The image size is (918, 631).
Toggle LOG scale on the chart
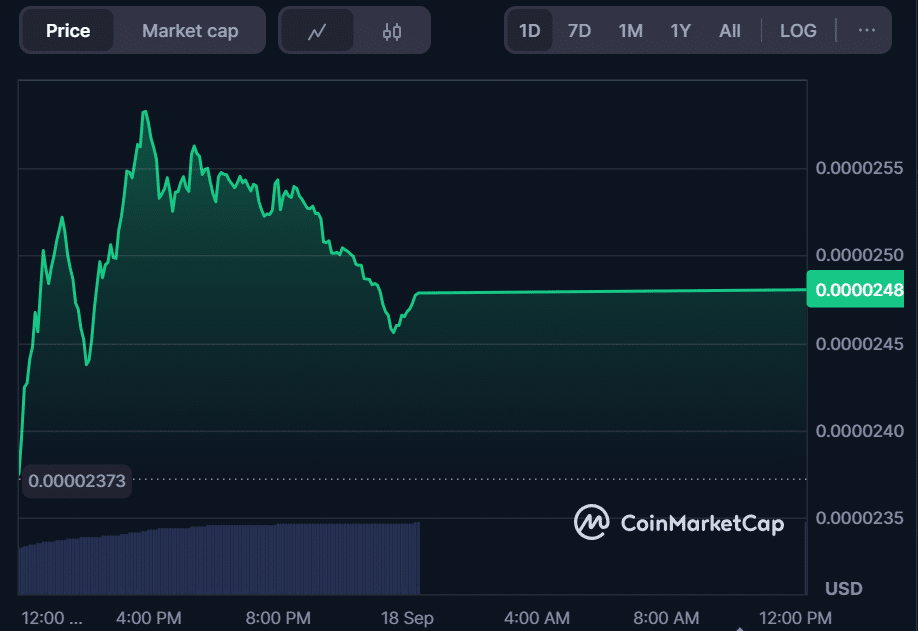(798, 31)
